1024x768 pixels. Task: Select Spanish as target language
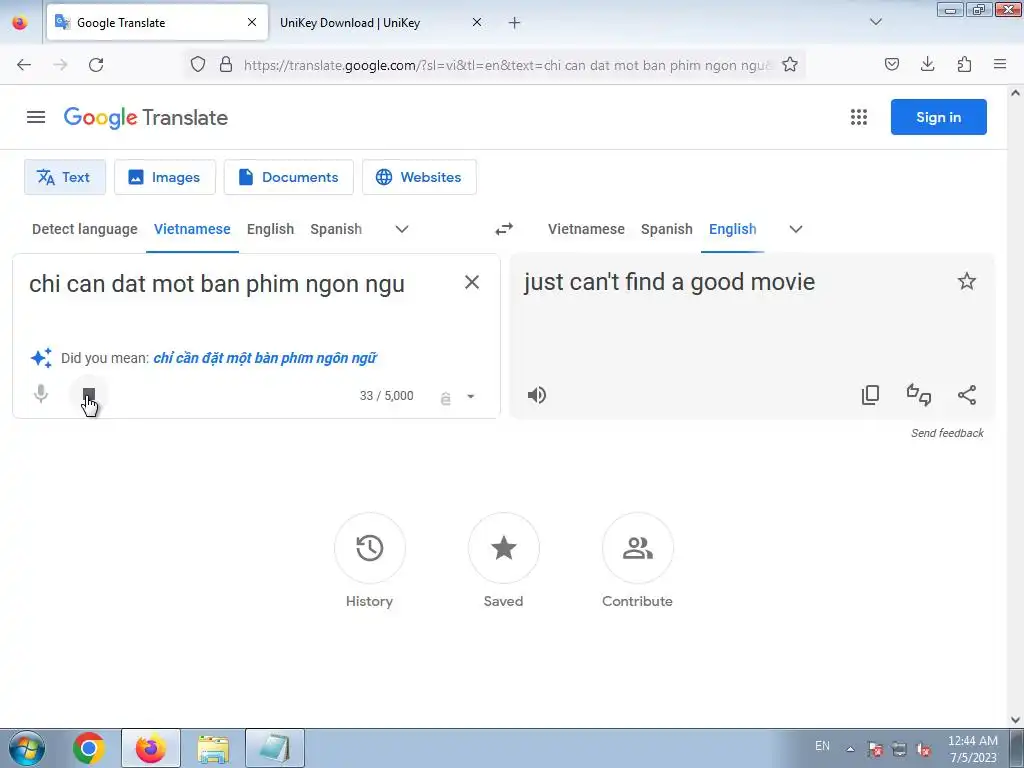(x=667, y=229)
